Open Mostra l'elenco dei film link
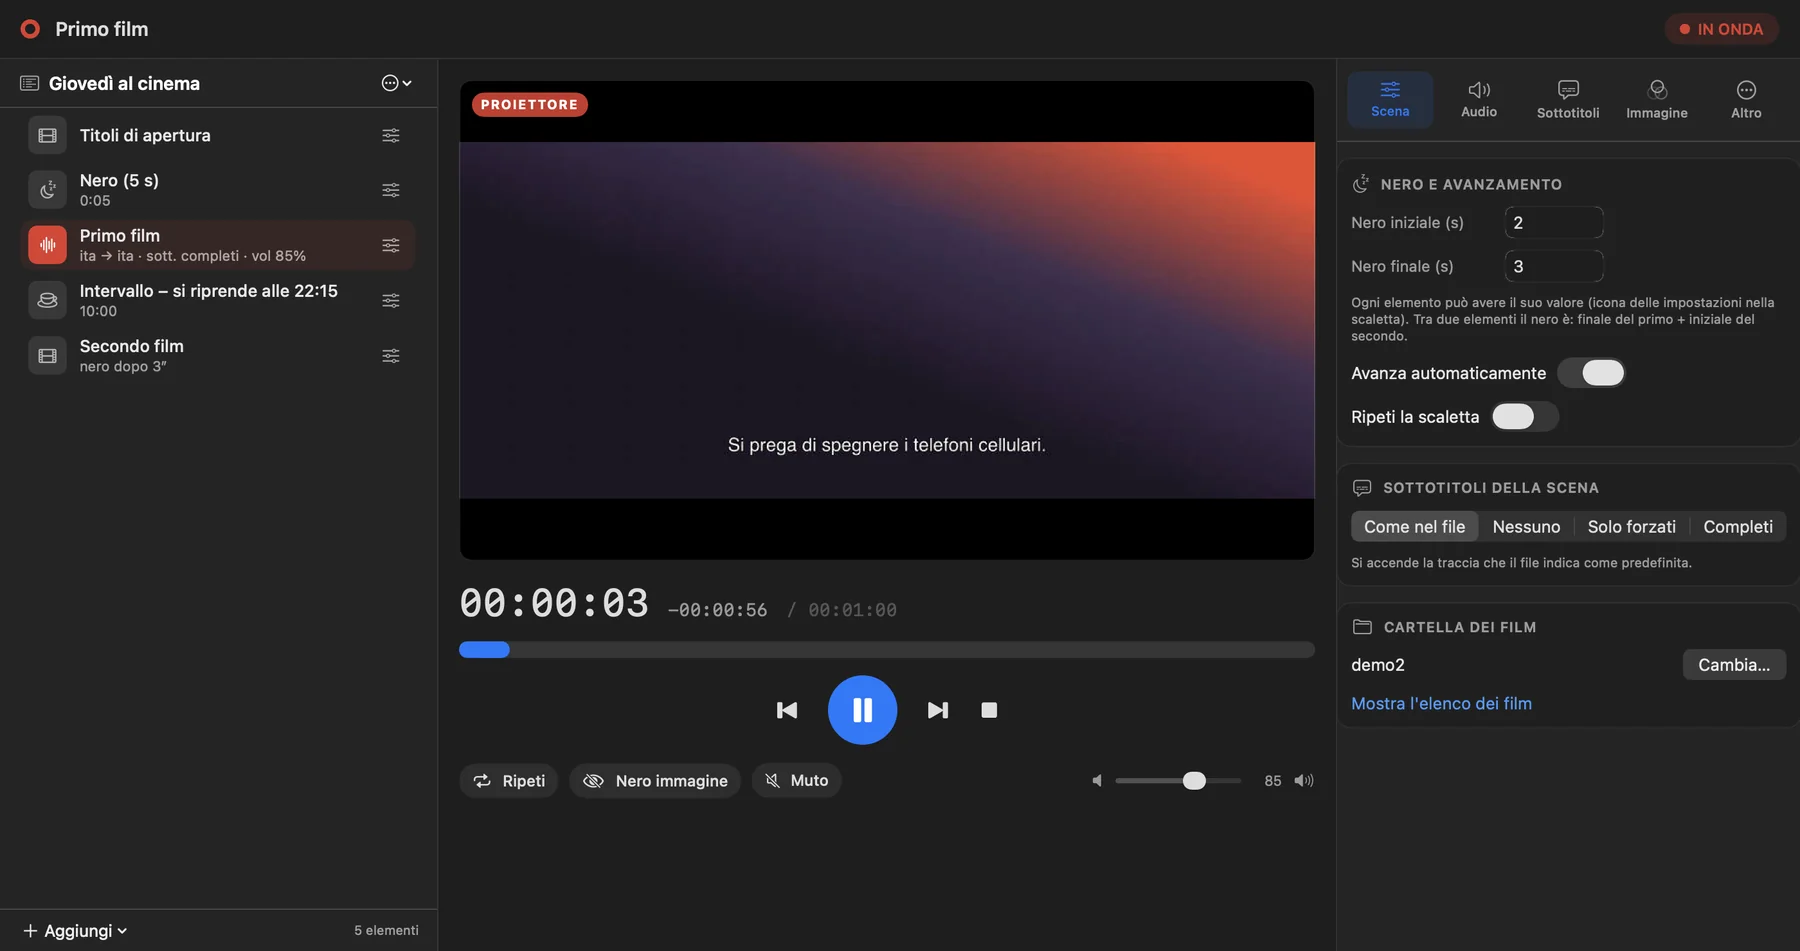1800x951 pixels. [1441, 704]
